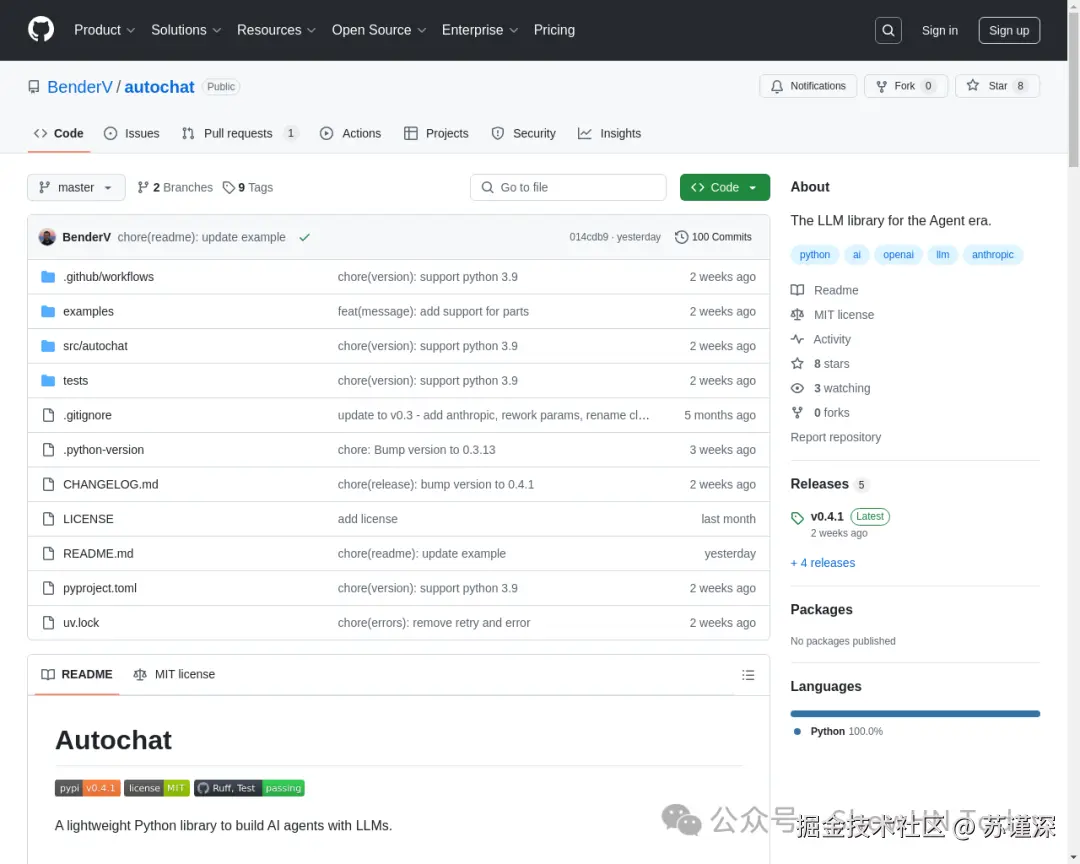Image resolution: width=1080 pixels, height=864 pixels.
Task: Open the green Code dropdown button
Action: coord(725,187)
